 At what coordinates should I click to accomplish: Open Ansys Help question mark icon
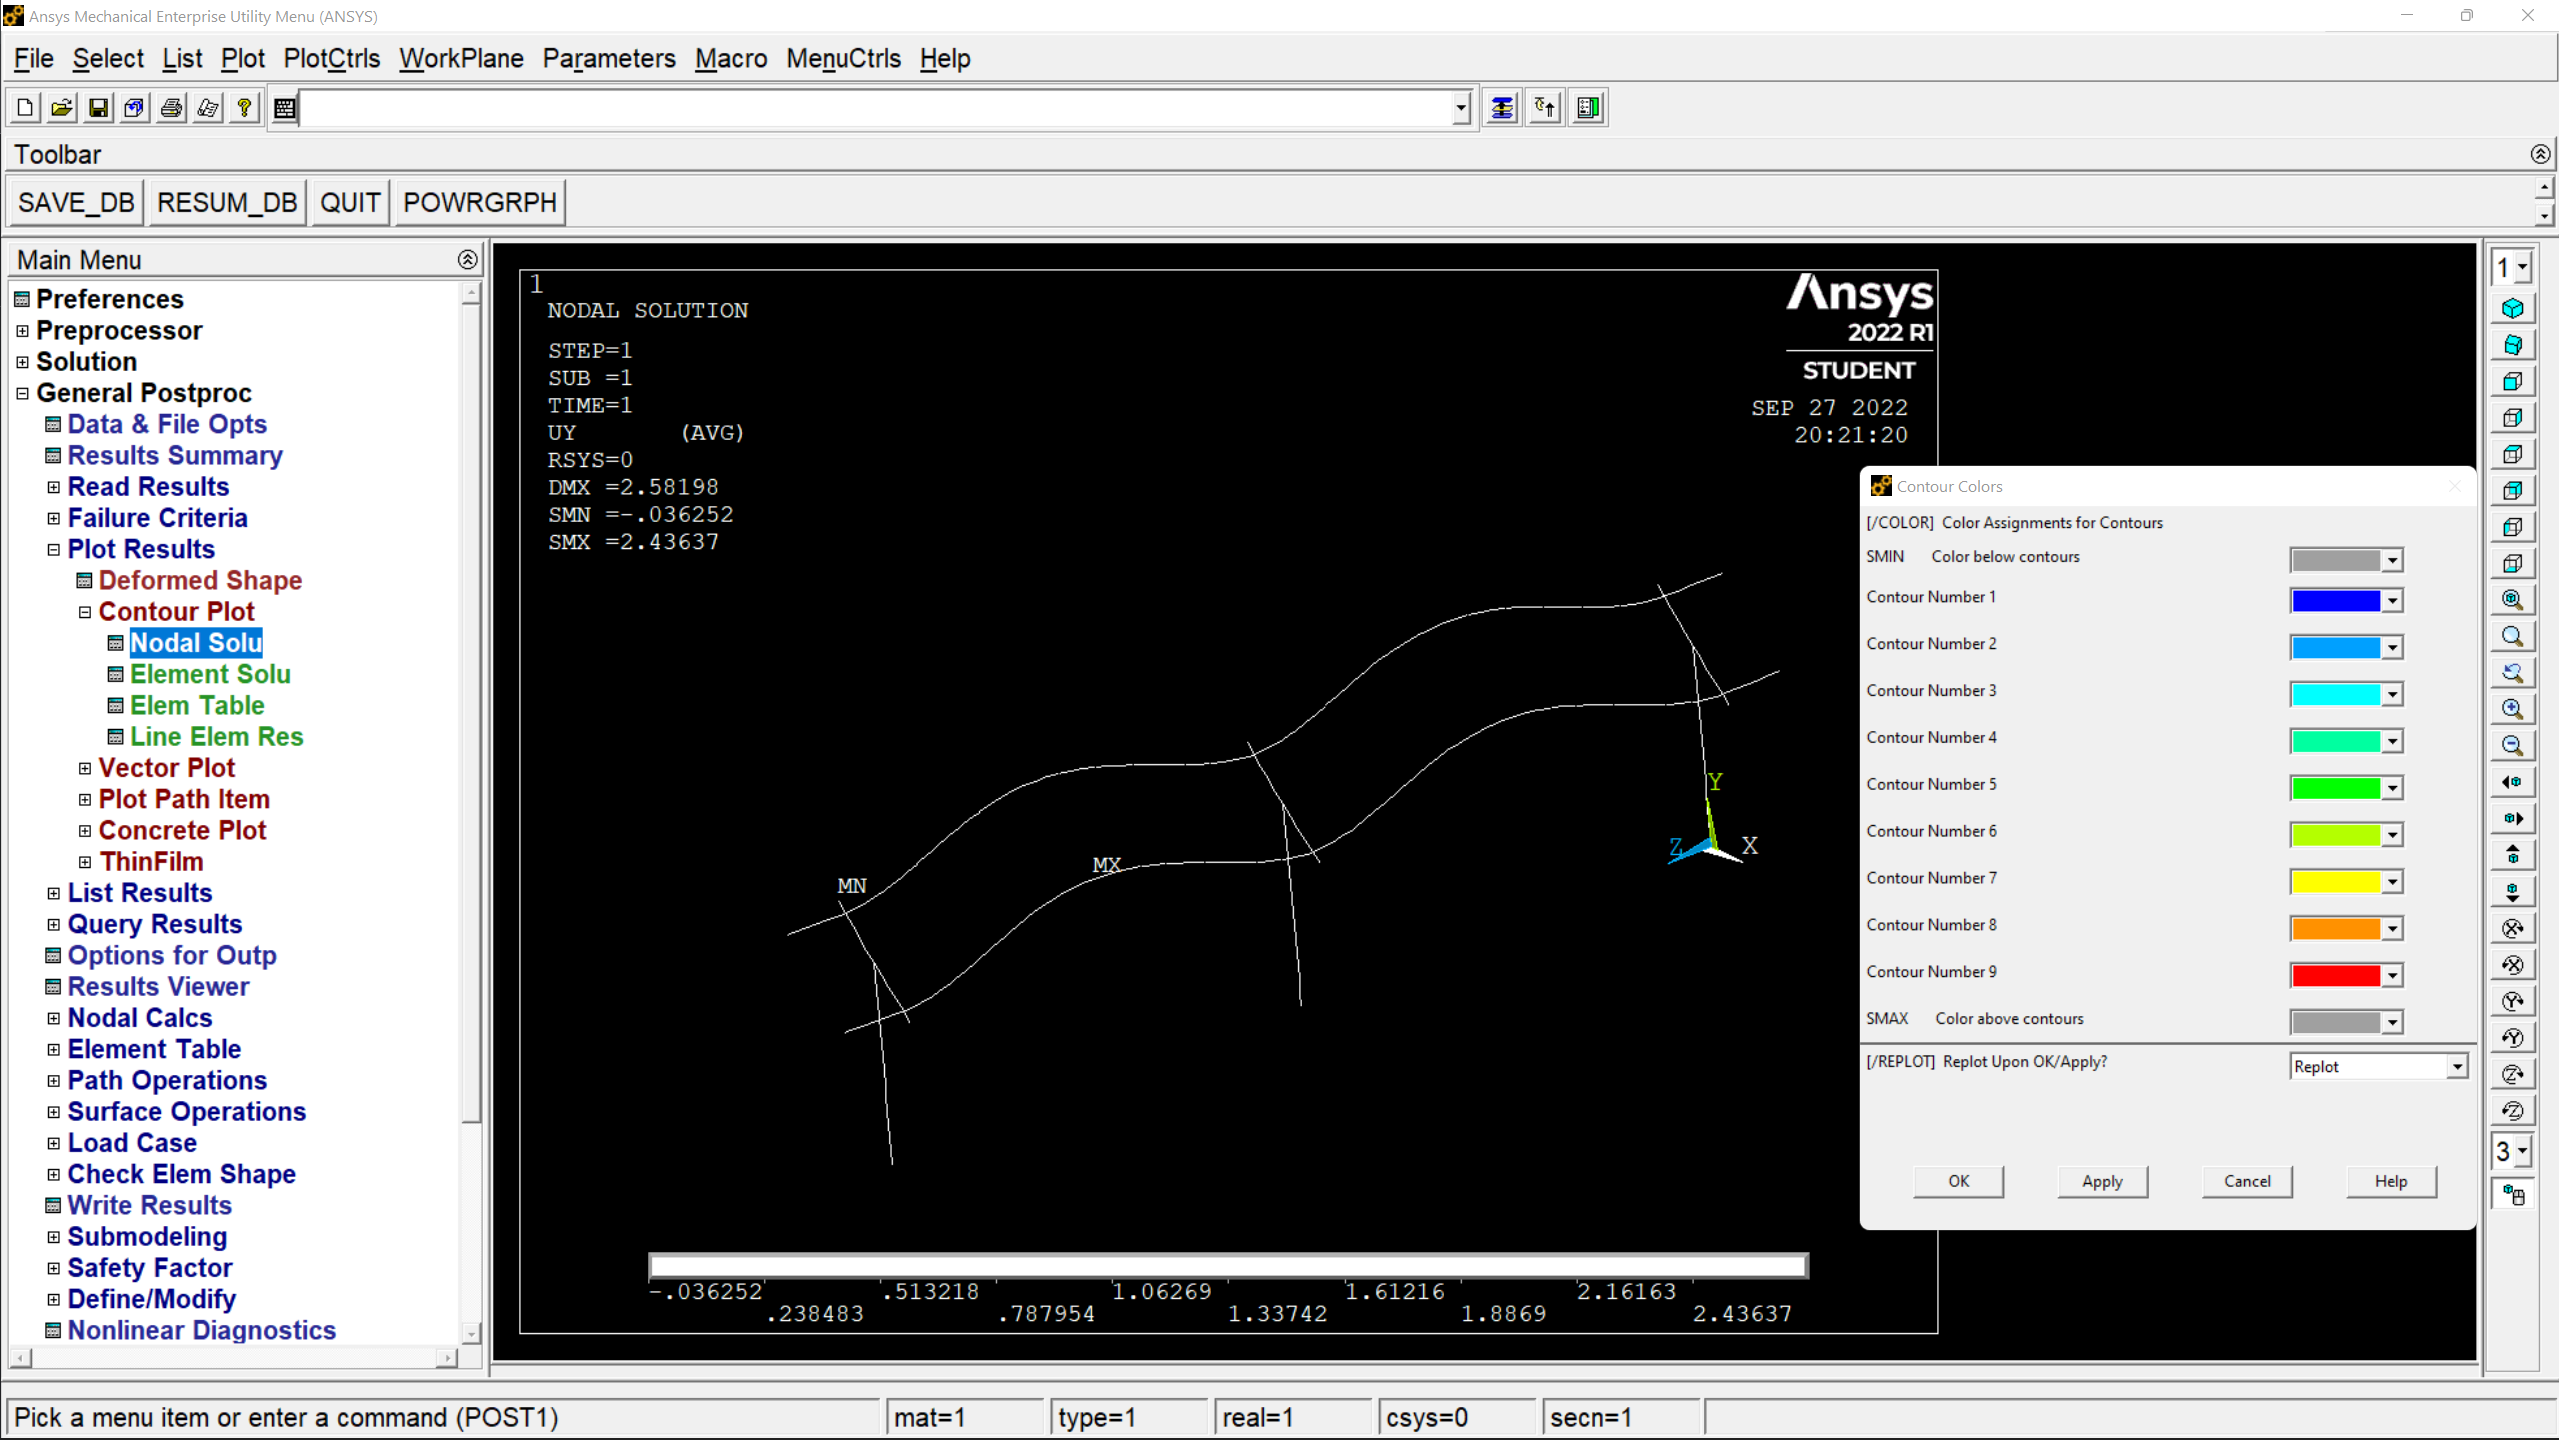[x=244, y=108]
